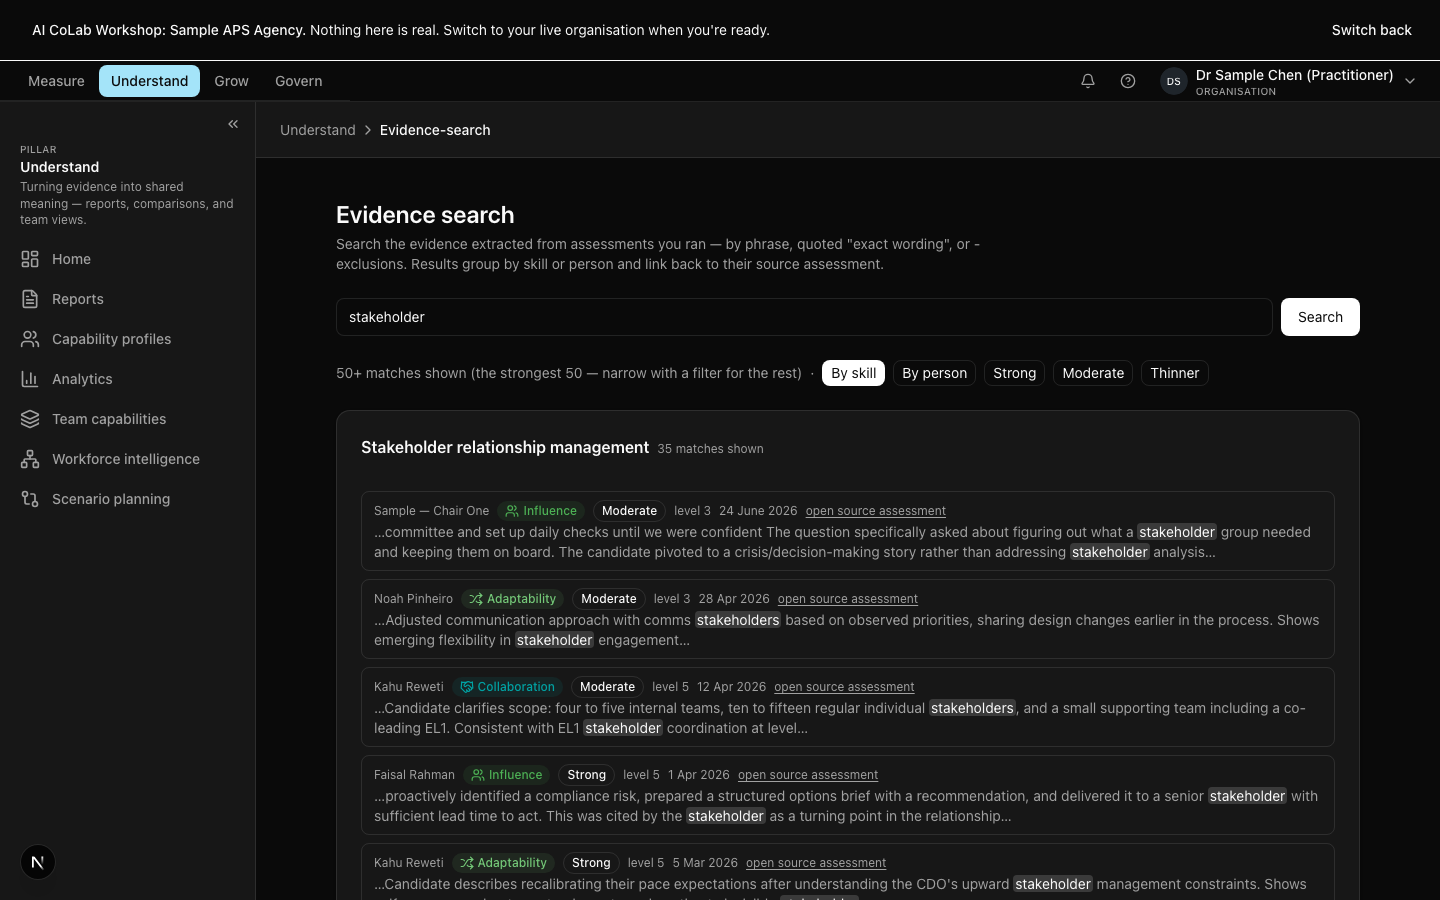The image size is (1440, 900).
Task: Click the Influence tag on Sample — Chair One
Action: 541,511
